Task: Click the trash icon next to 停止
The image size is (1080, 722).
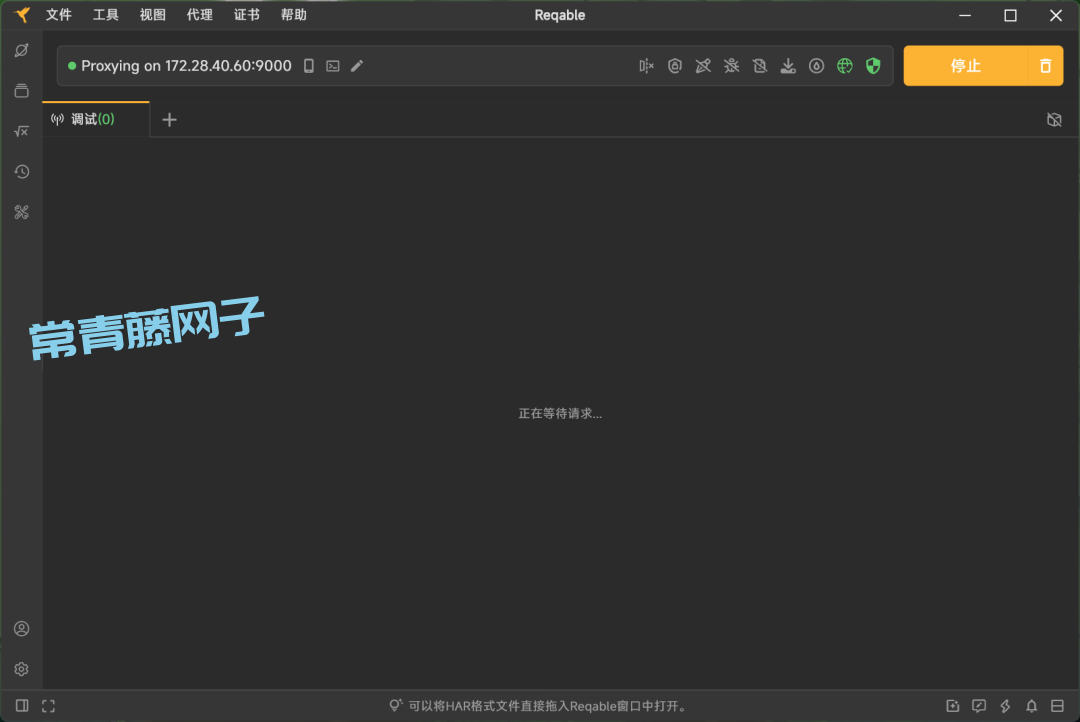Action: click(1045, 65)
